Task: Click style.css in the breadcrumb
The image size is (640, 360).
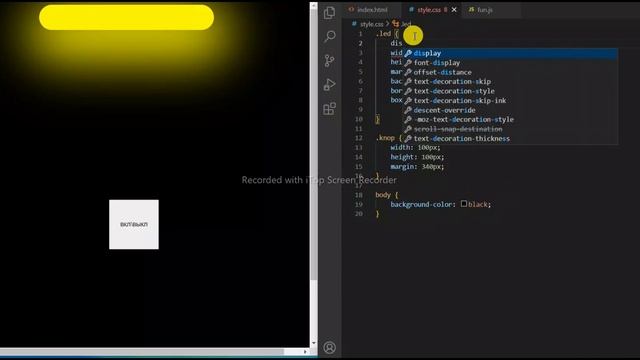Action: (371, 24)
